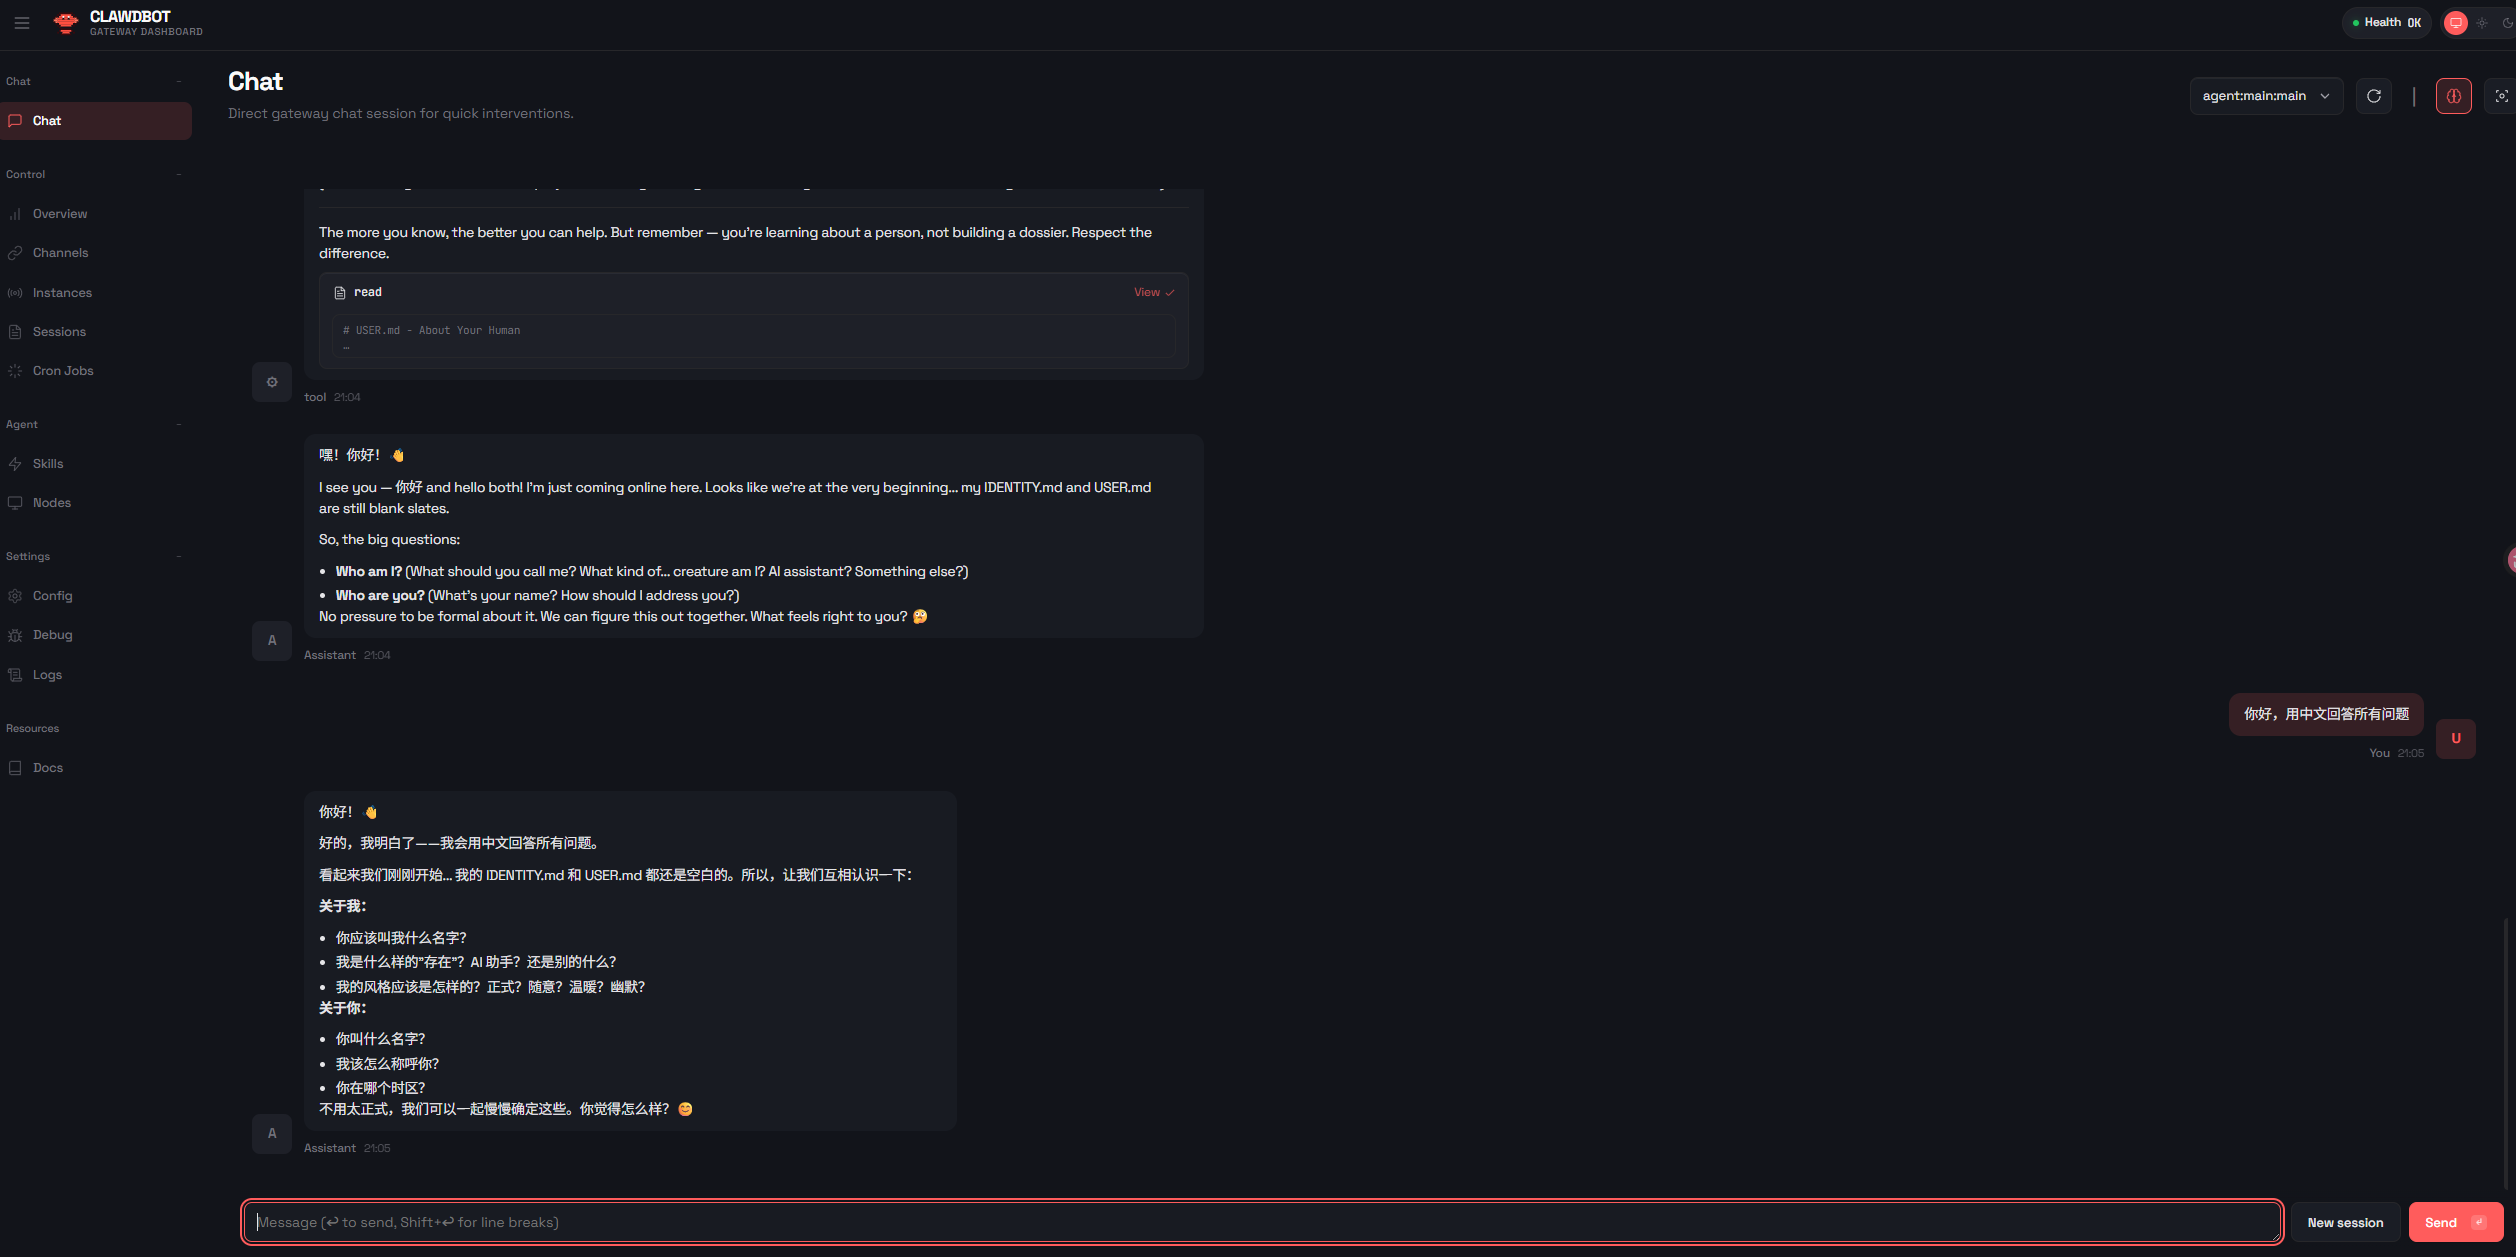Click the hamburger menu icon
Image resolution: width=2516 pixels, height=1257 pixels.
point(22,23)
